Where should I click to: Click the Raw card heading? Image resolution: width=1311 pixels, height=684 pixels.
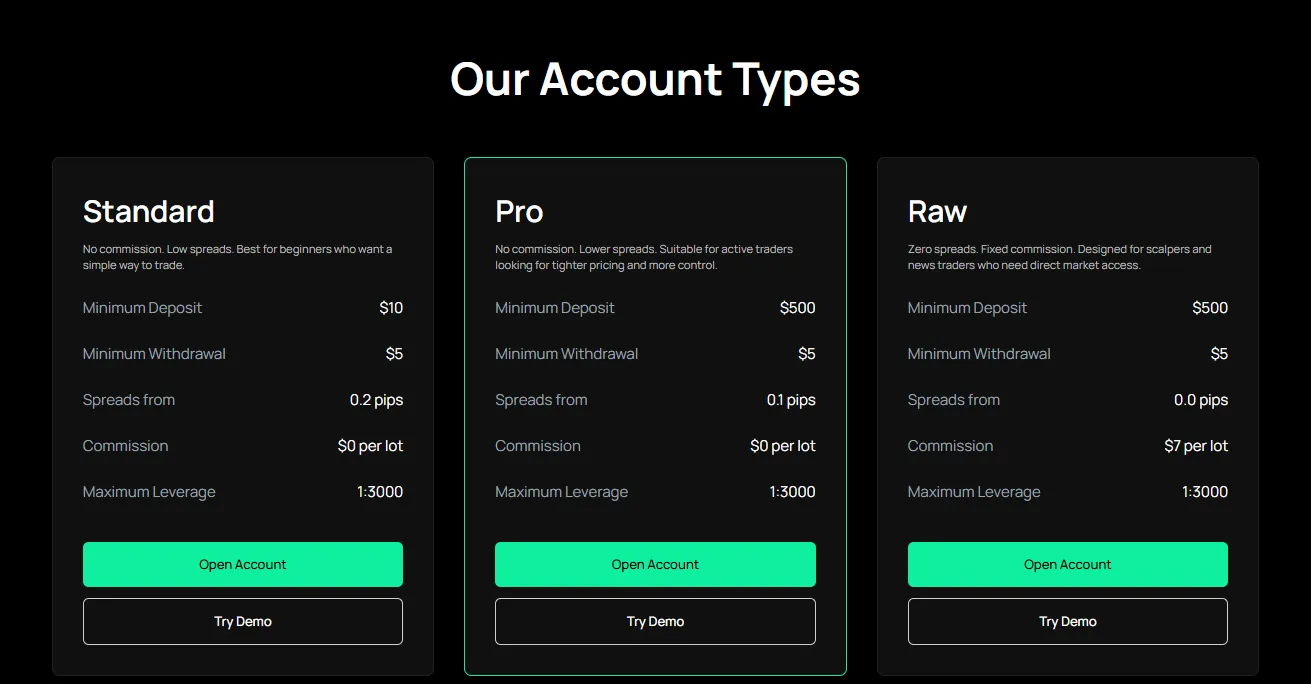[x=937, y=212]
